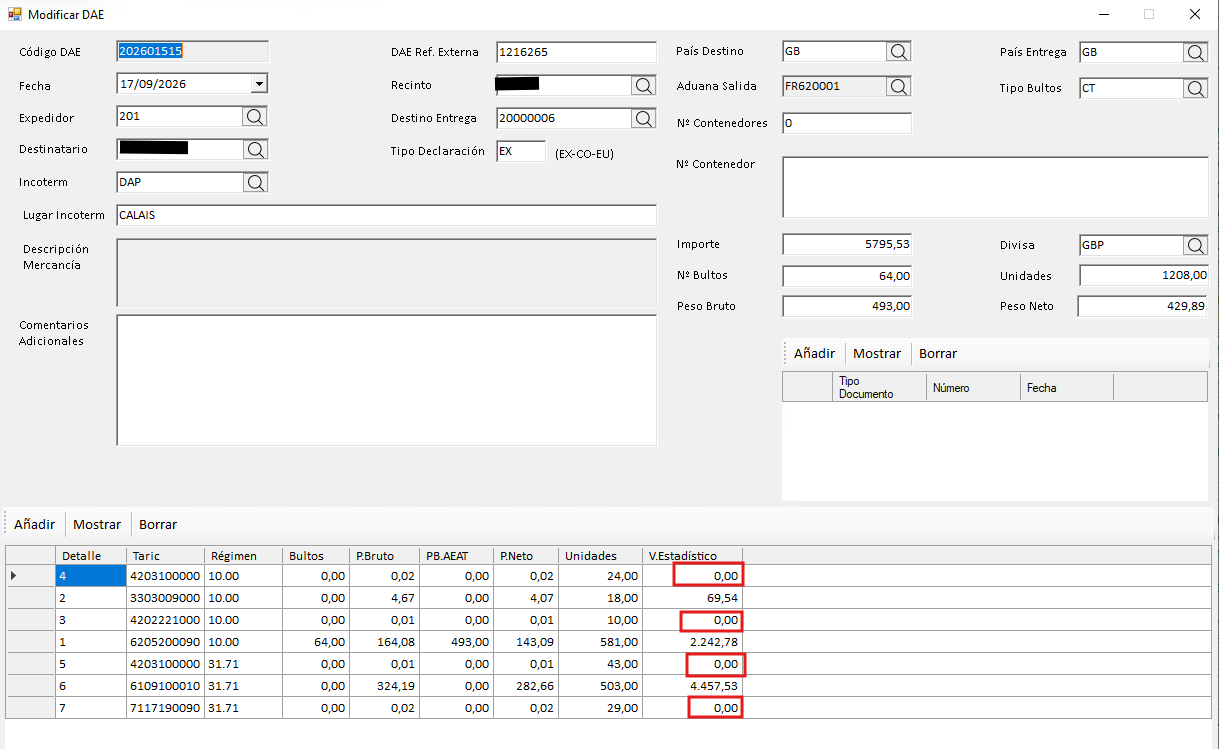Click the V.Estadístico column header
1219x749 pixels.
coord(695,556)
